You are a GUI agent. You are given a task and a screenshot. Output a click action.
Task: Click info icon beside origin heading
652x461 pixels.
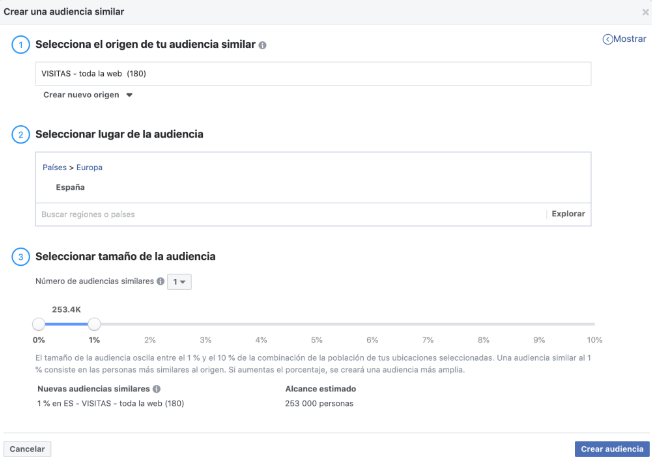263,46
